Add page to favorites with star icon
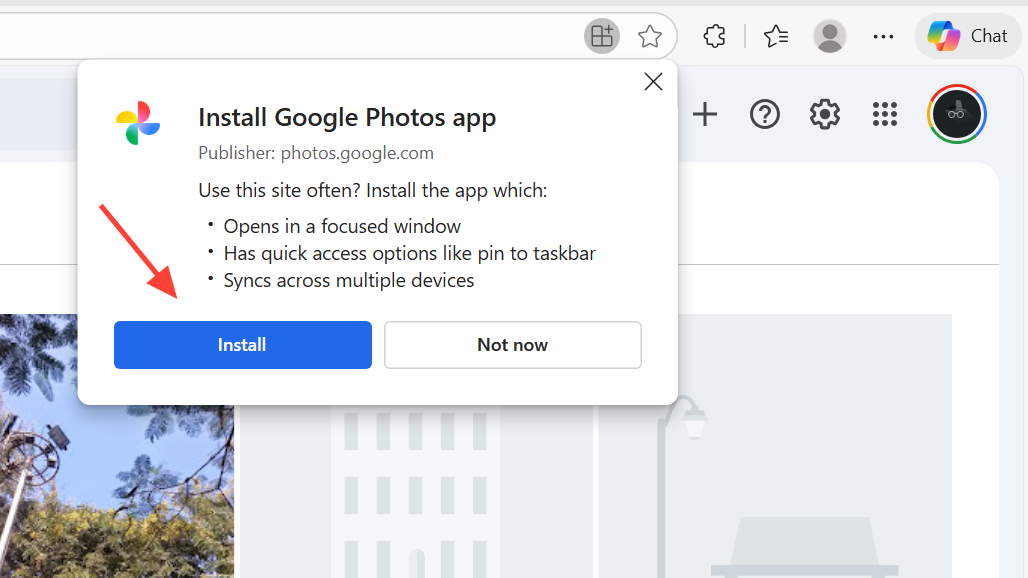The image size is (1028, 578). pos(650,37)
